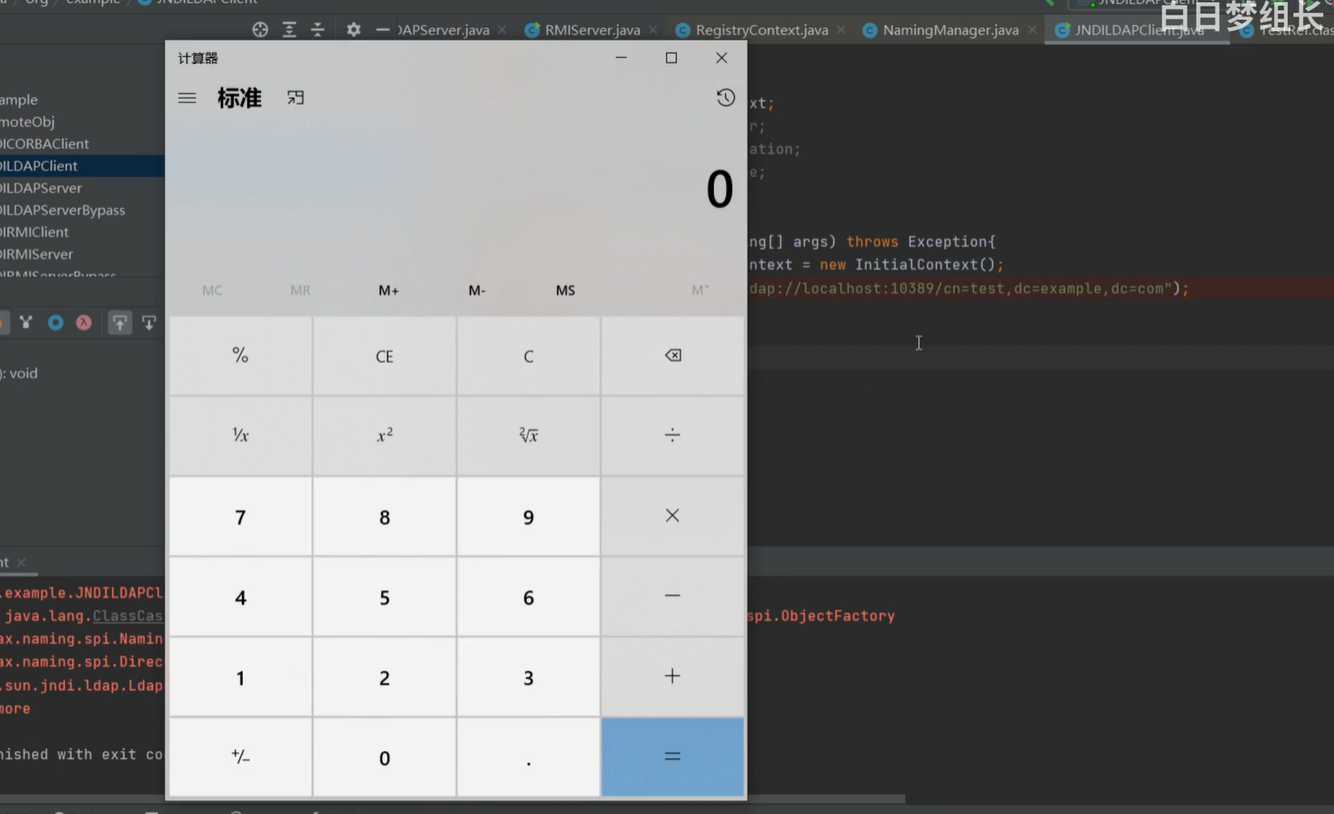Click the ldap URL string in editor
Image resolution: width=1334 pixels, height=814 pixels.
(959, 288)
